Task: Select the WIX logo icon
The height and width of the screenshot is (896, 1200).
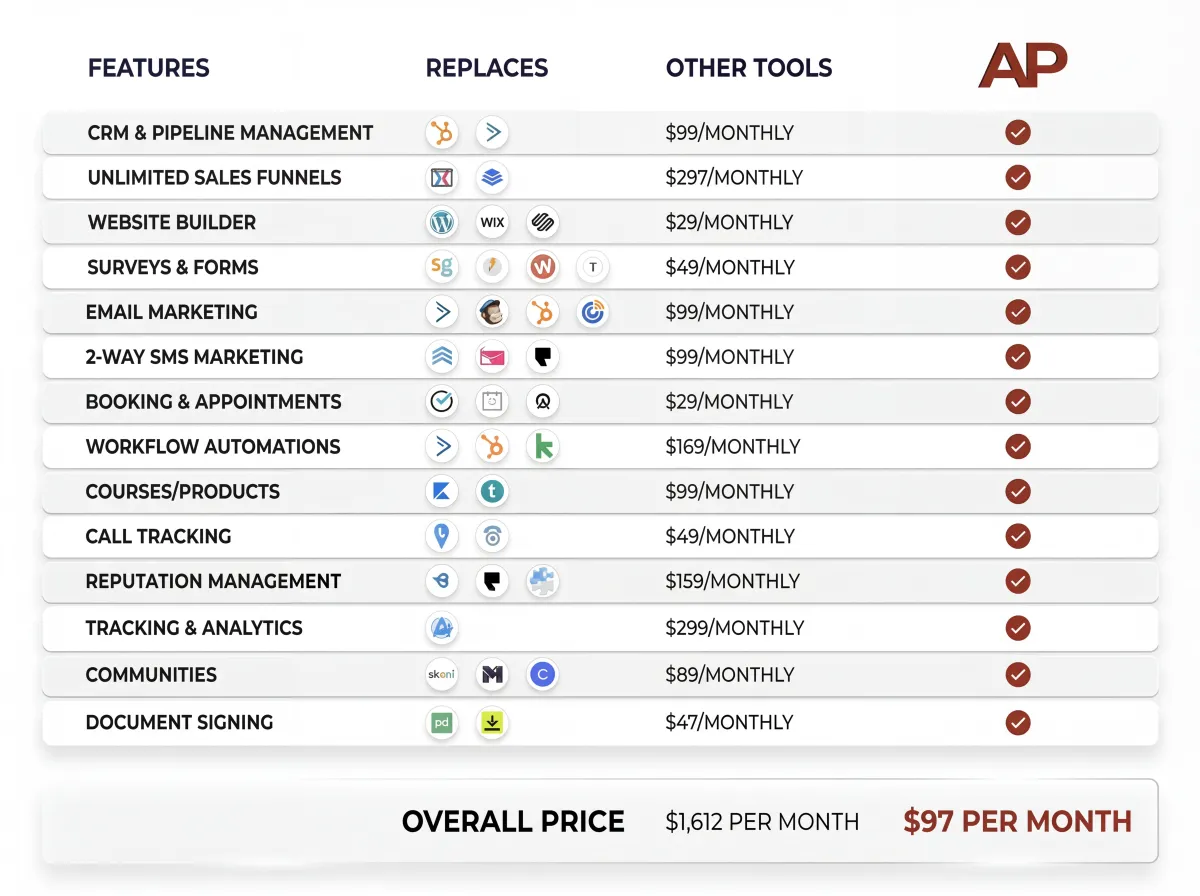Action: click(x=492, y=222)
